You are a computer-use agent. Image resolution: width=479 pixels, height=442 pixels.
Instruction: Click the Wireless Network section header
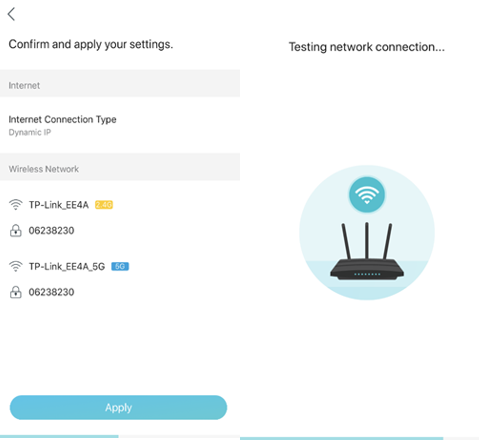(120, 167)
